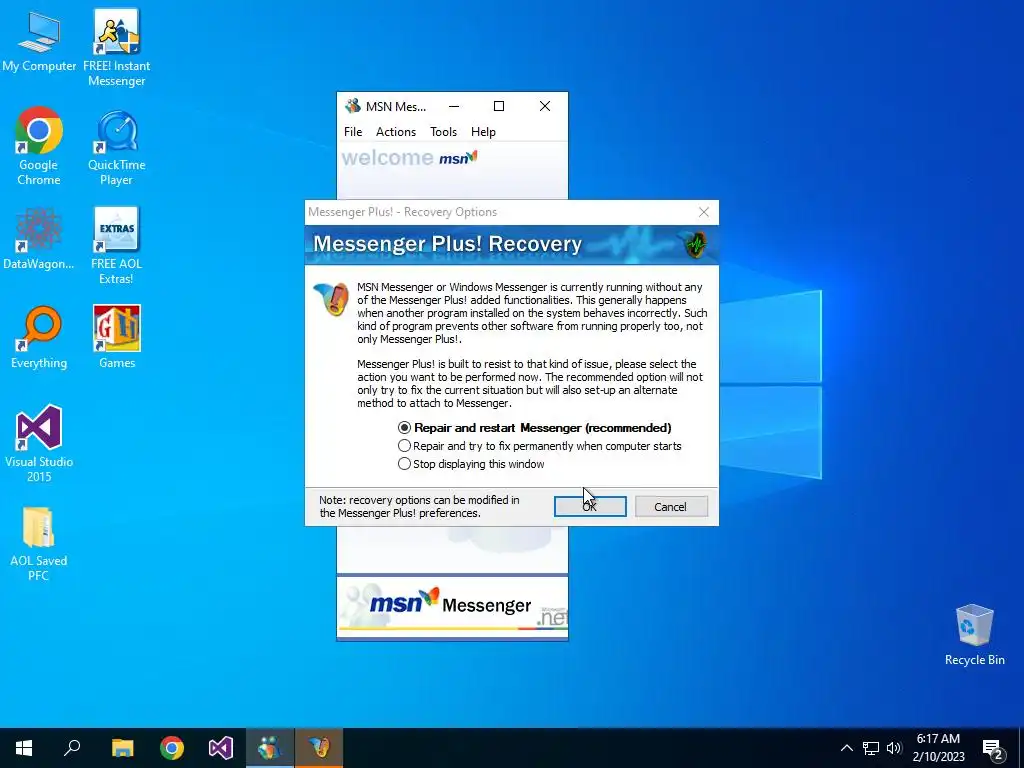Click the Messenger Plus! heartbeat logo icon
This screenshot has width=1024, height=768.
(x=696, y=245)
